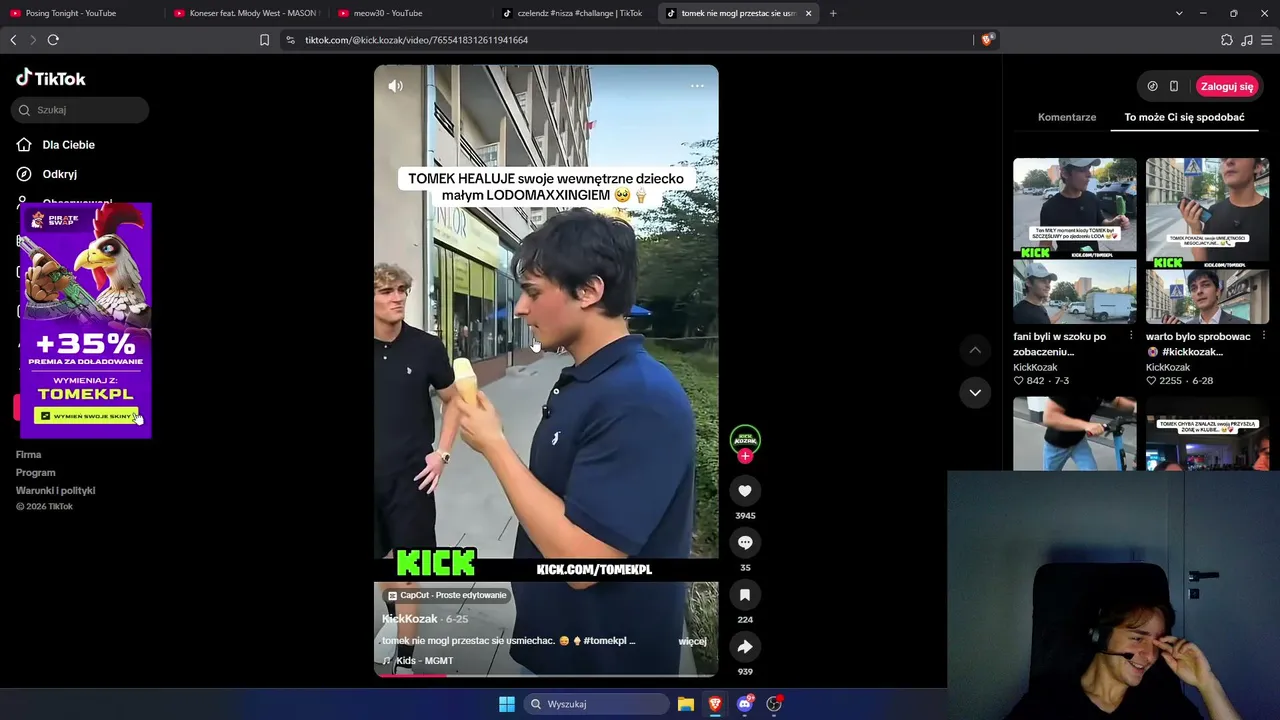The height and width of the screenshot is (720, 1280).
Task: Open Discord from the taskbar
Action: 744,704
